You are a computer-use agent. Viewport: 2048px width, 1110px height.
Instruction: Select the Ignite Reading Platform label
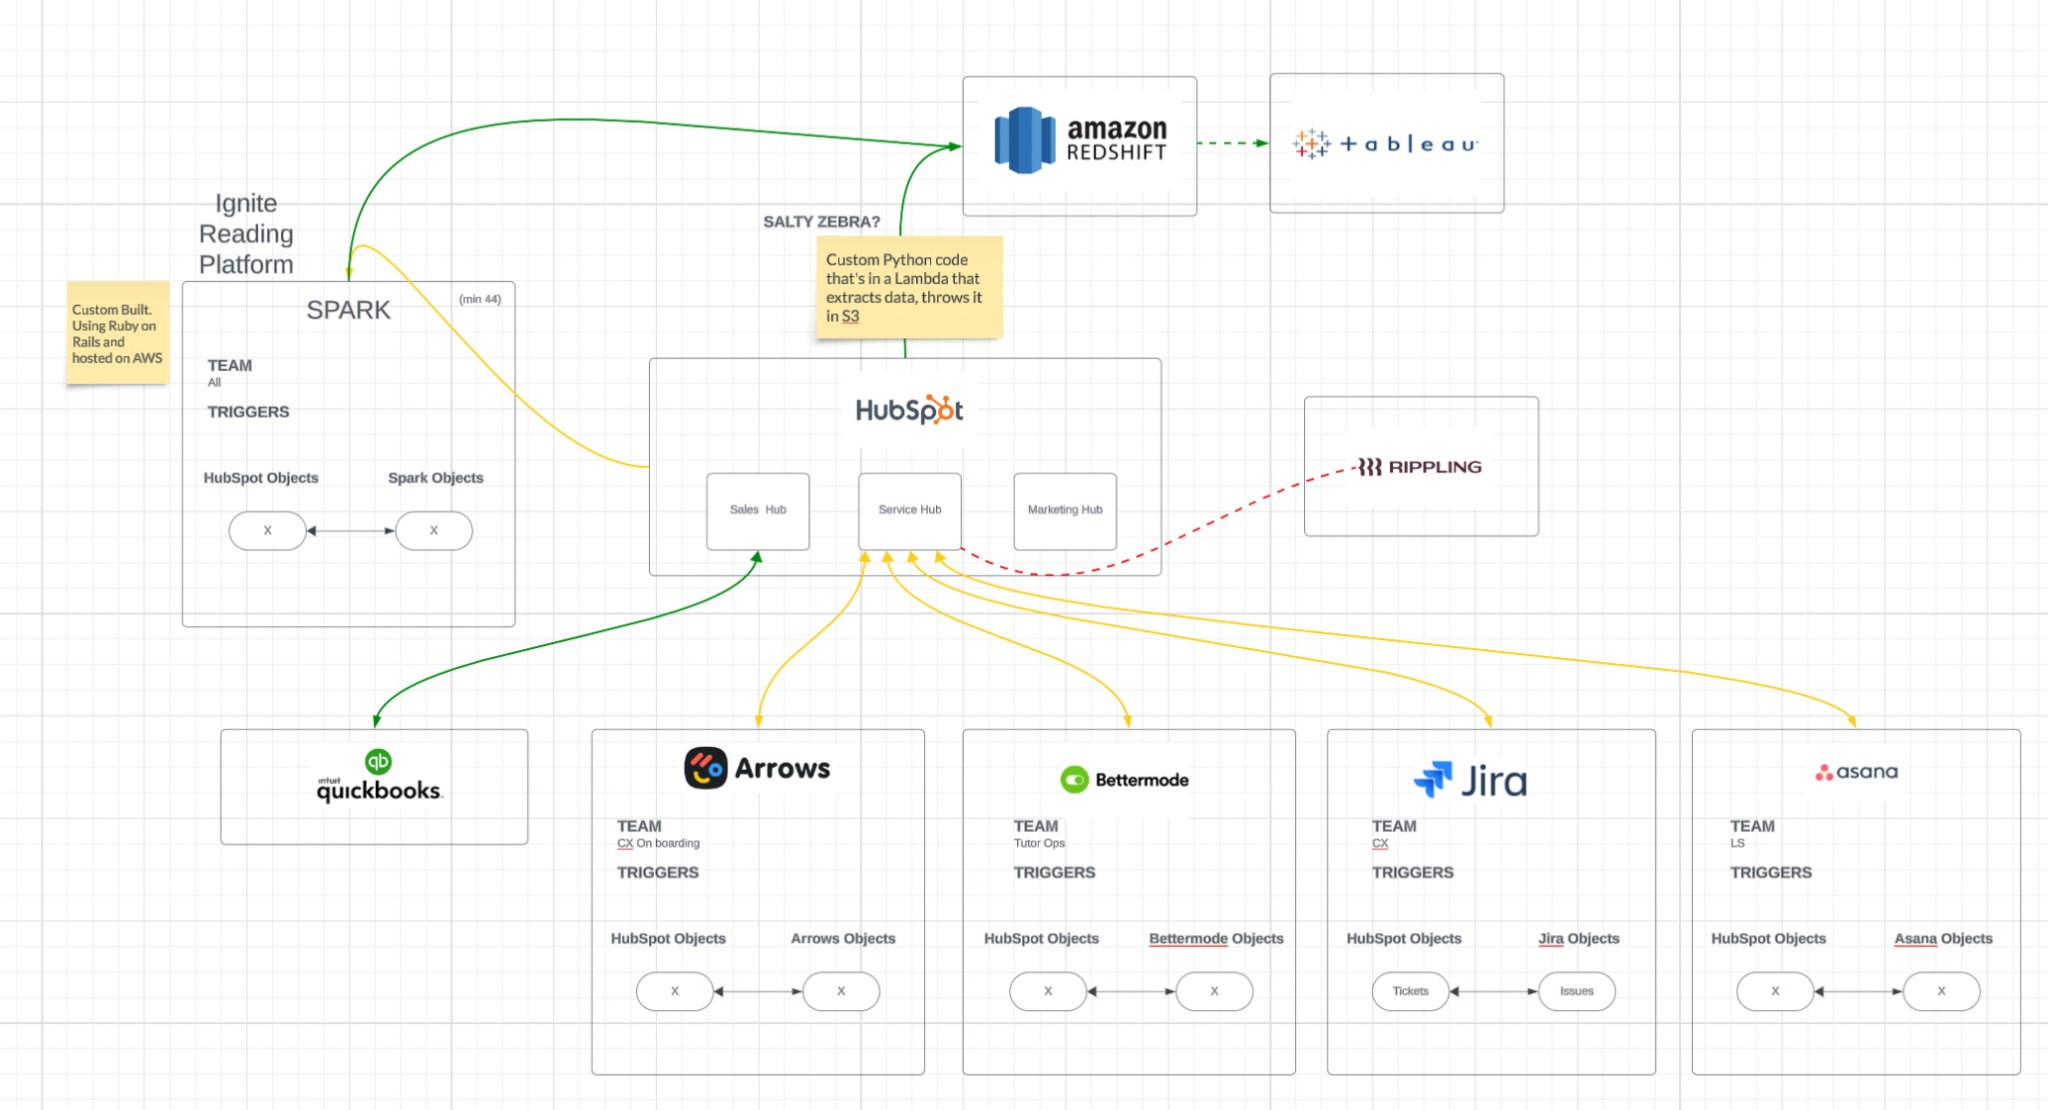(246, 234)
